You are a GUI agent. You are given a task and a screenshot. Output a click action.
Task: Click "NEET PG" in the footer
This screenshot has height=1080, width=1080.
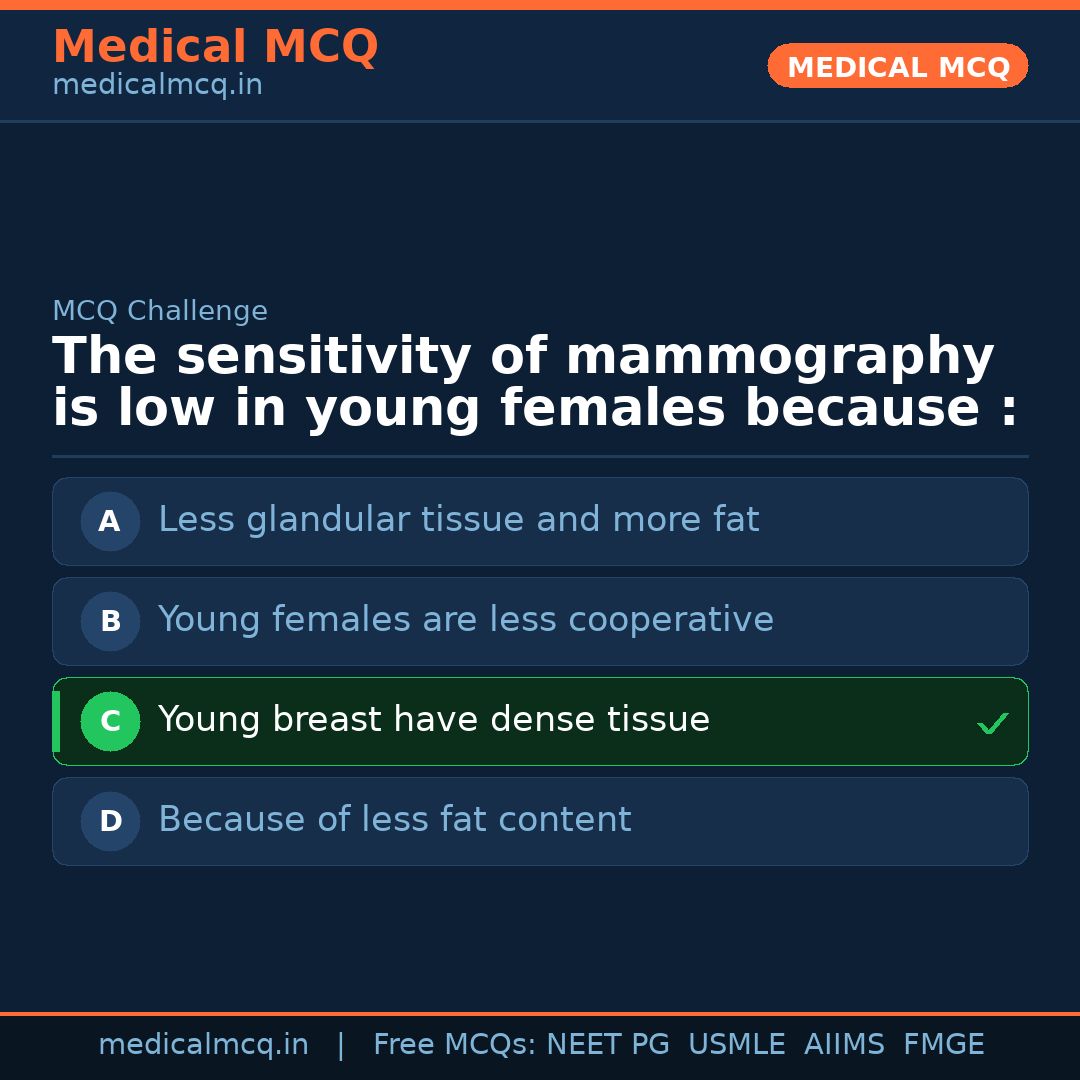pyautogui.click(x=608, y=1045)
